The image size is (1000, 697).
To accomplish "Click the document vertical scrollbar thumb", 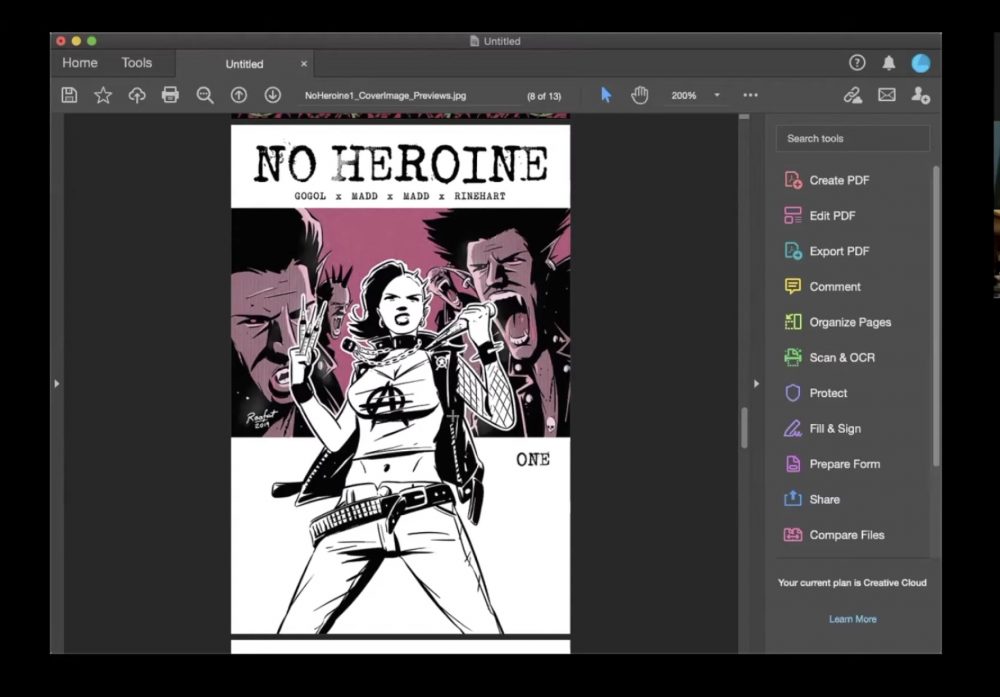I will pyautogui.click(x=744, y=427).
